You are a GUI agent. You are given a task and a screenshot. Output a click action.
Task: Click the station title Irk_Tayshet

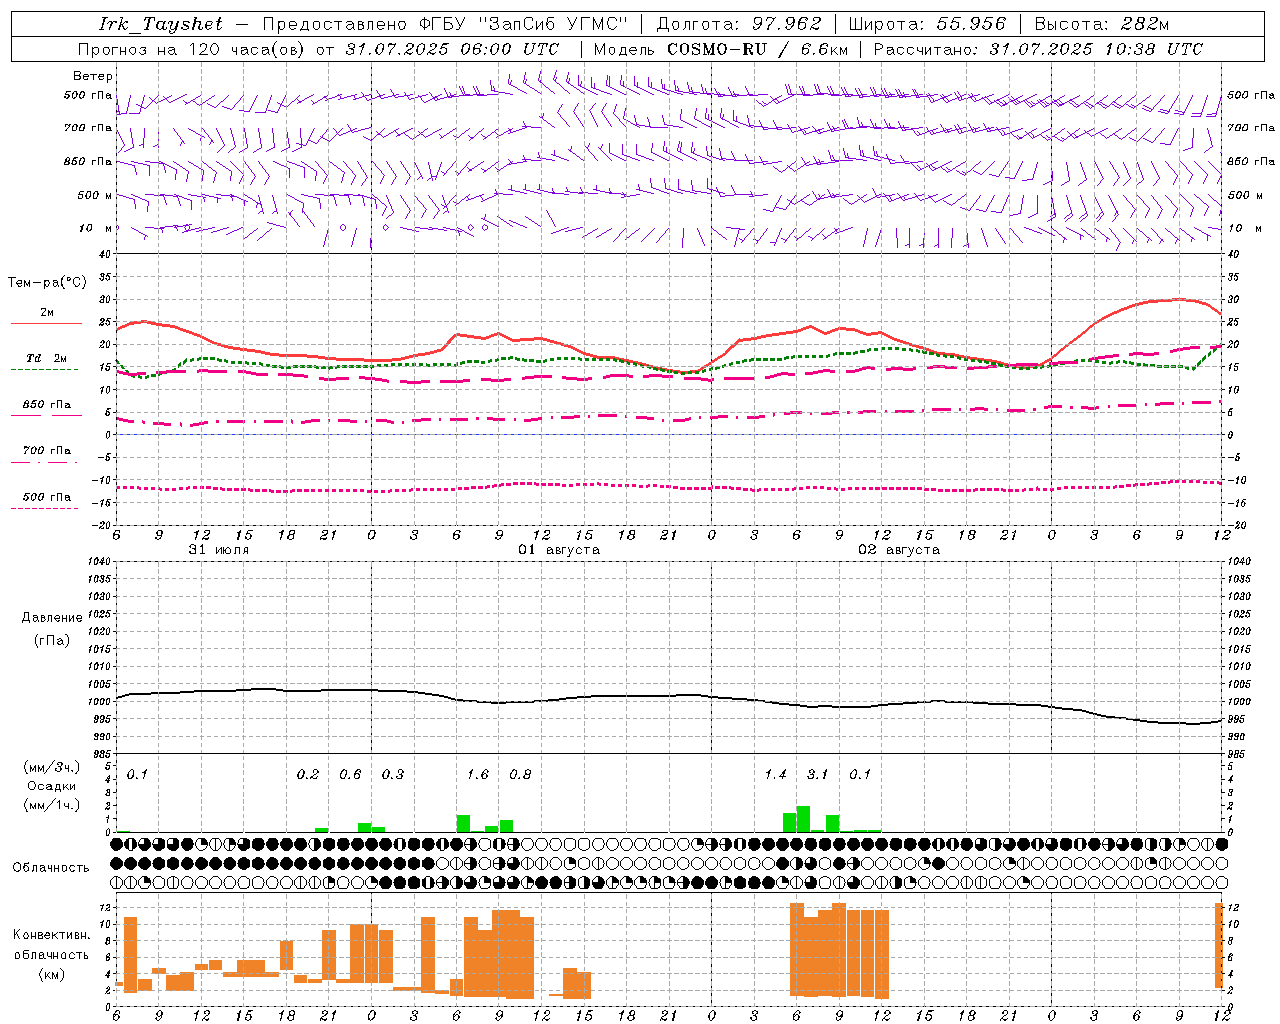[x=161, y=24]
